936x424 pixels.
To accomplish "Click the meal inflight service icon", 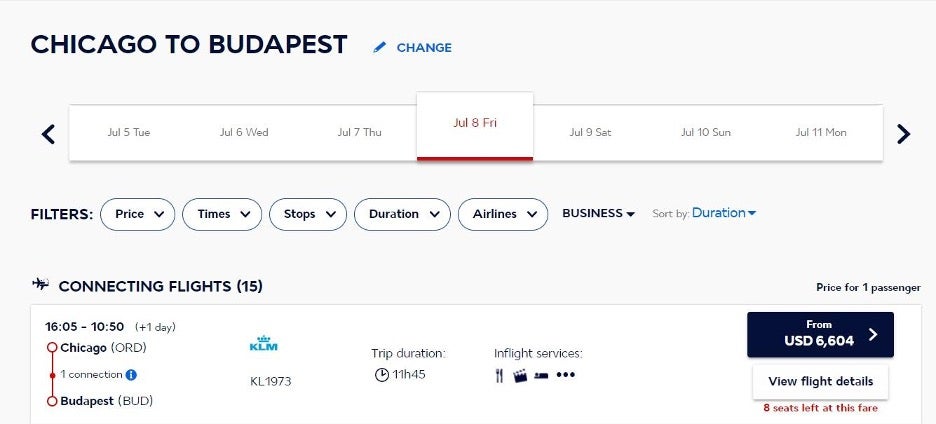I will click(x=500, y=376).
